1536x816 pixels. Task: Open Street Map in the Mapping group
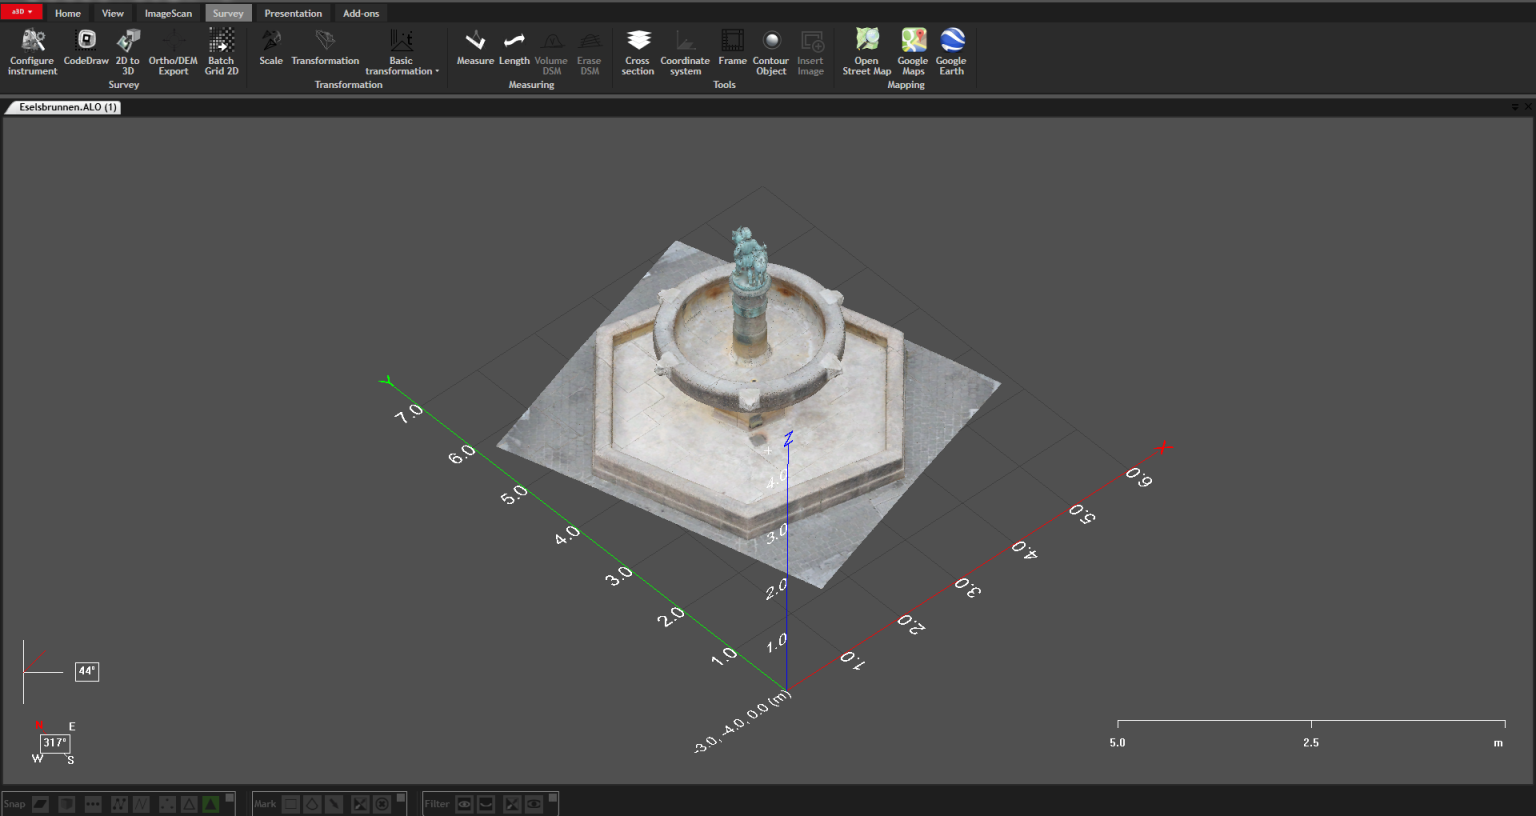pyautogui.click(x=866, y=50)
